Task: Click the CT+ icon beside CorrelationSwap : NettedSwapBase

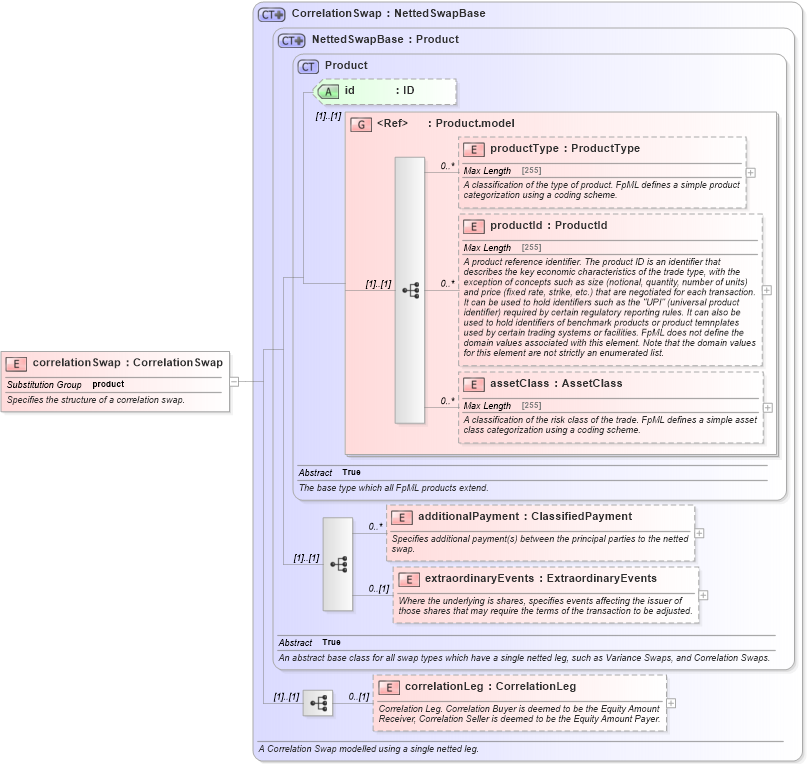Action: click(x=271, y=14)
